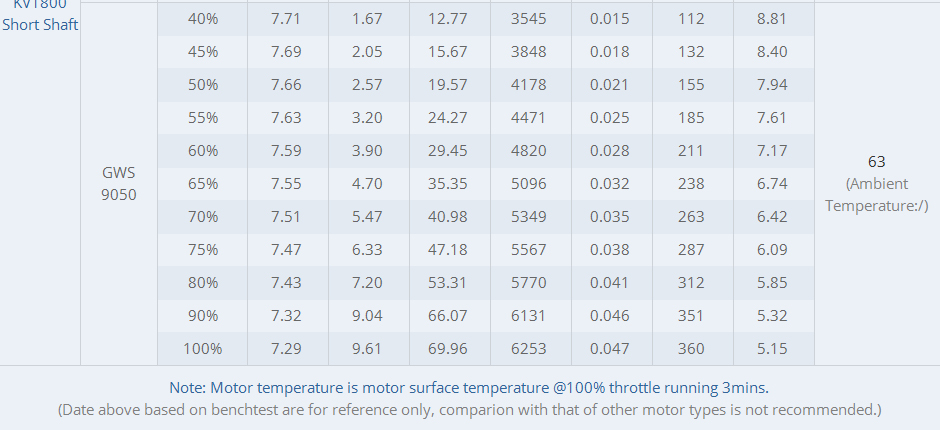Click the 90% throttle cell
The height and width of the screenshot is (430, 940).
coord(203,315)
